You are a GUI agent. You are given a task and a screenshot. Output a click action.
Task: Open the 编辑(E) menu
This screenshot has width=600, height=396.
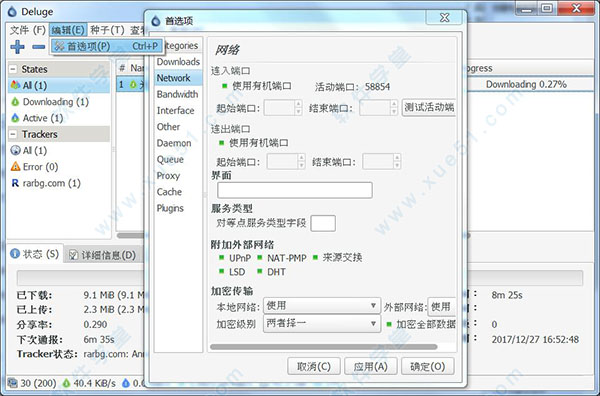pos(68,30)
